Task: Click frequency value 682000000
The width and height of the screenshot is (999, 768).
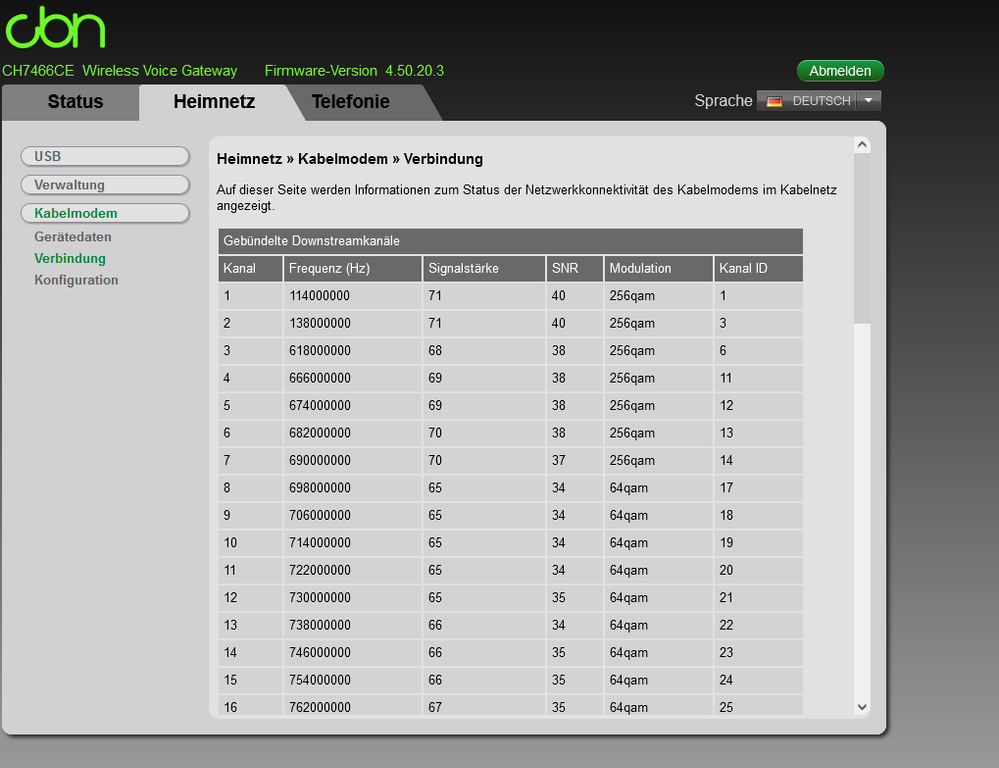Action: pyautogui.click(x=320, y=433)
